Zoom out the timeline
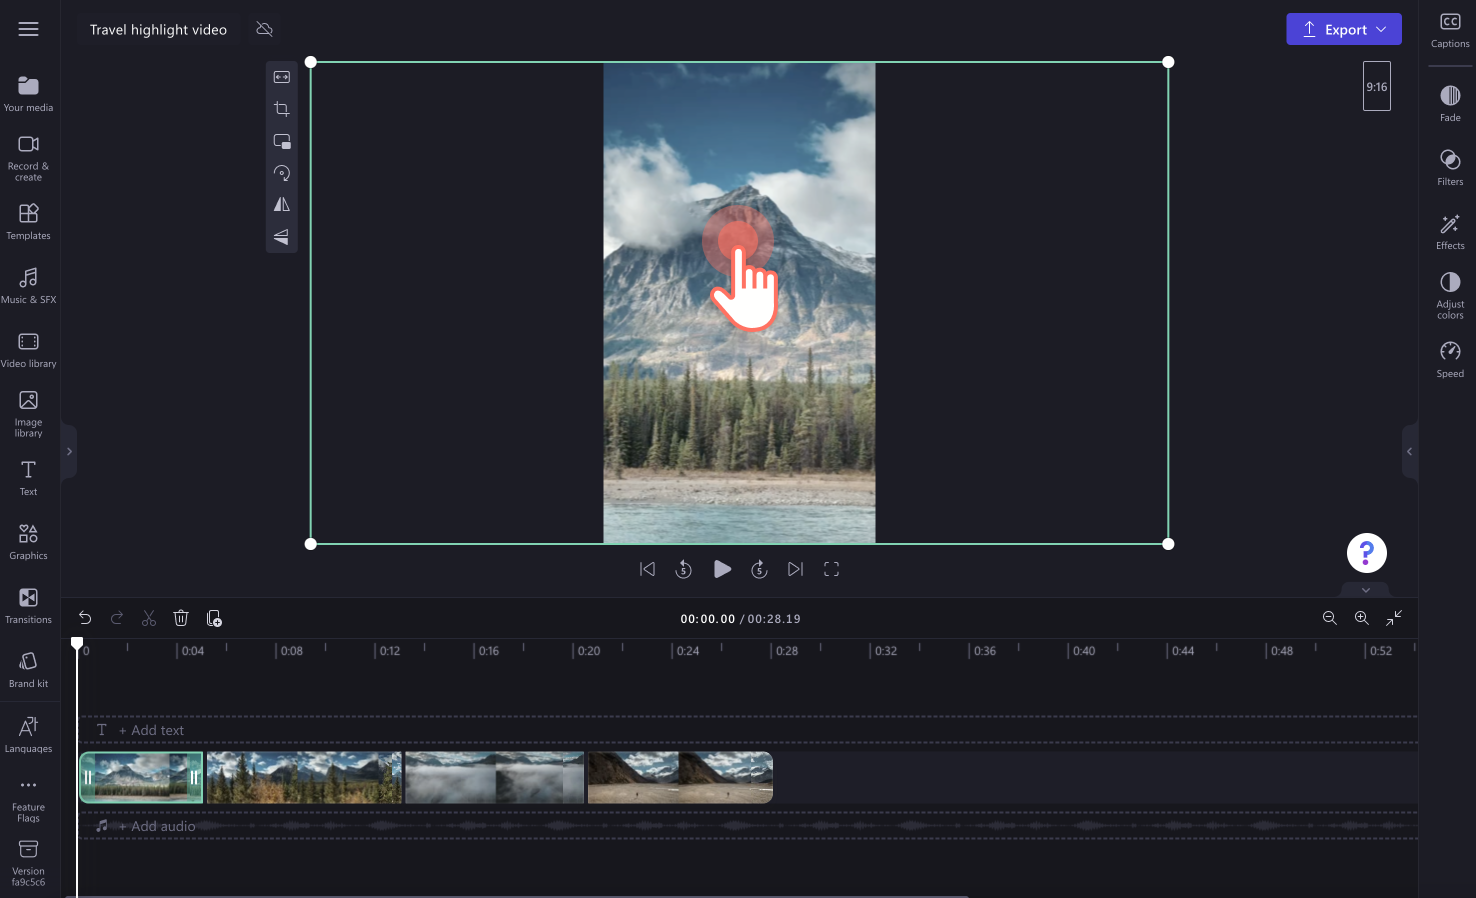1476x898 pixels. tap(1330, 618)
